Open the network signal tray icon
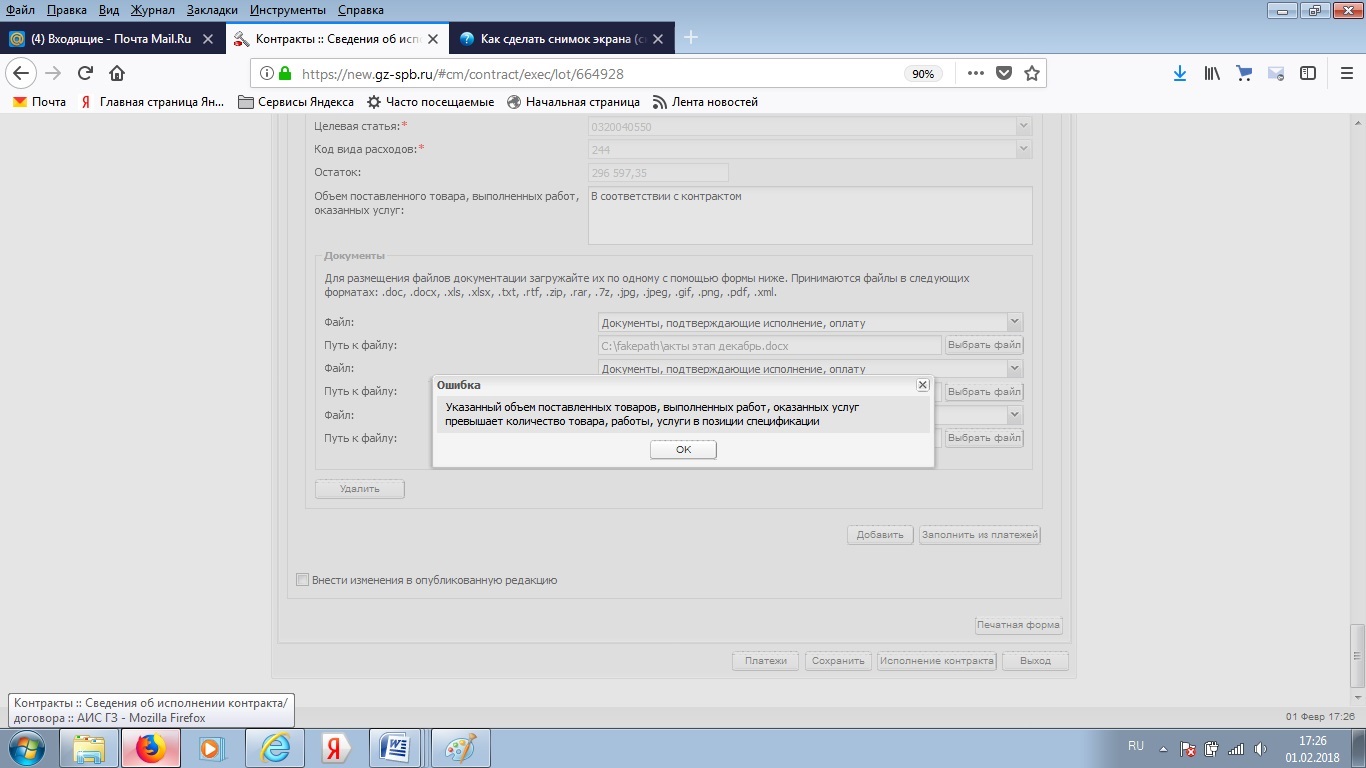 1236,749
